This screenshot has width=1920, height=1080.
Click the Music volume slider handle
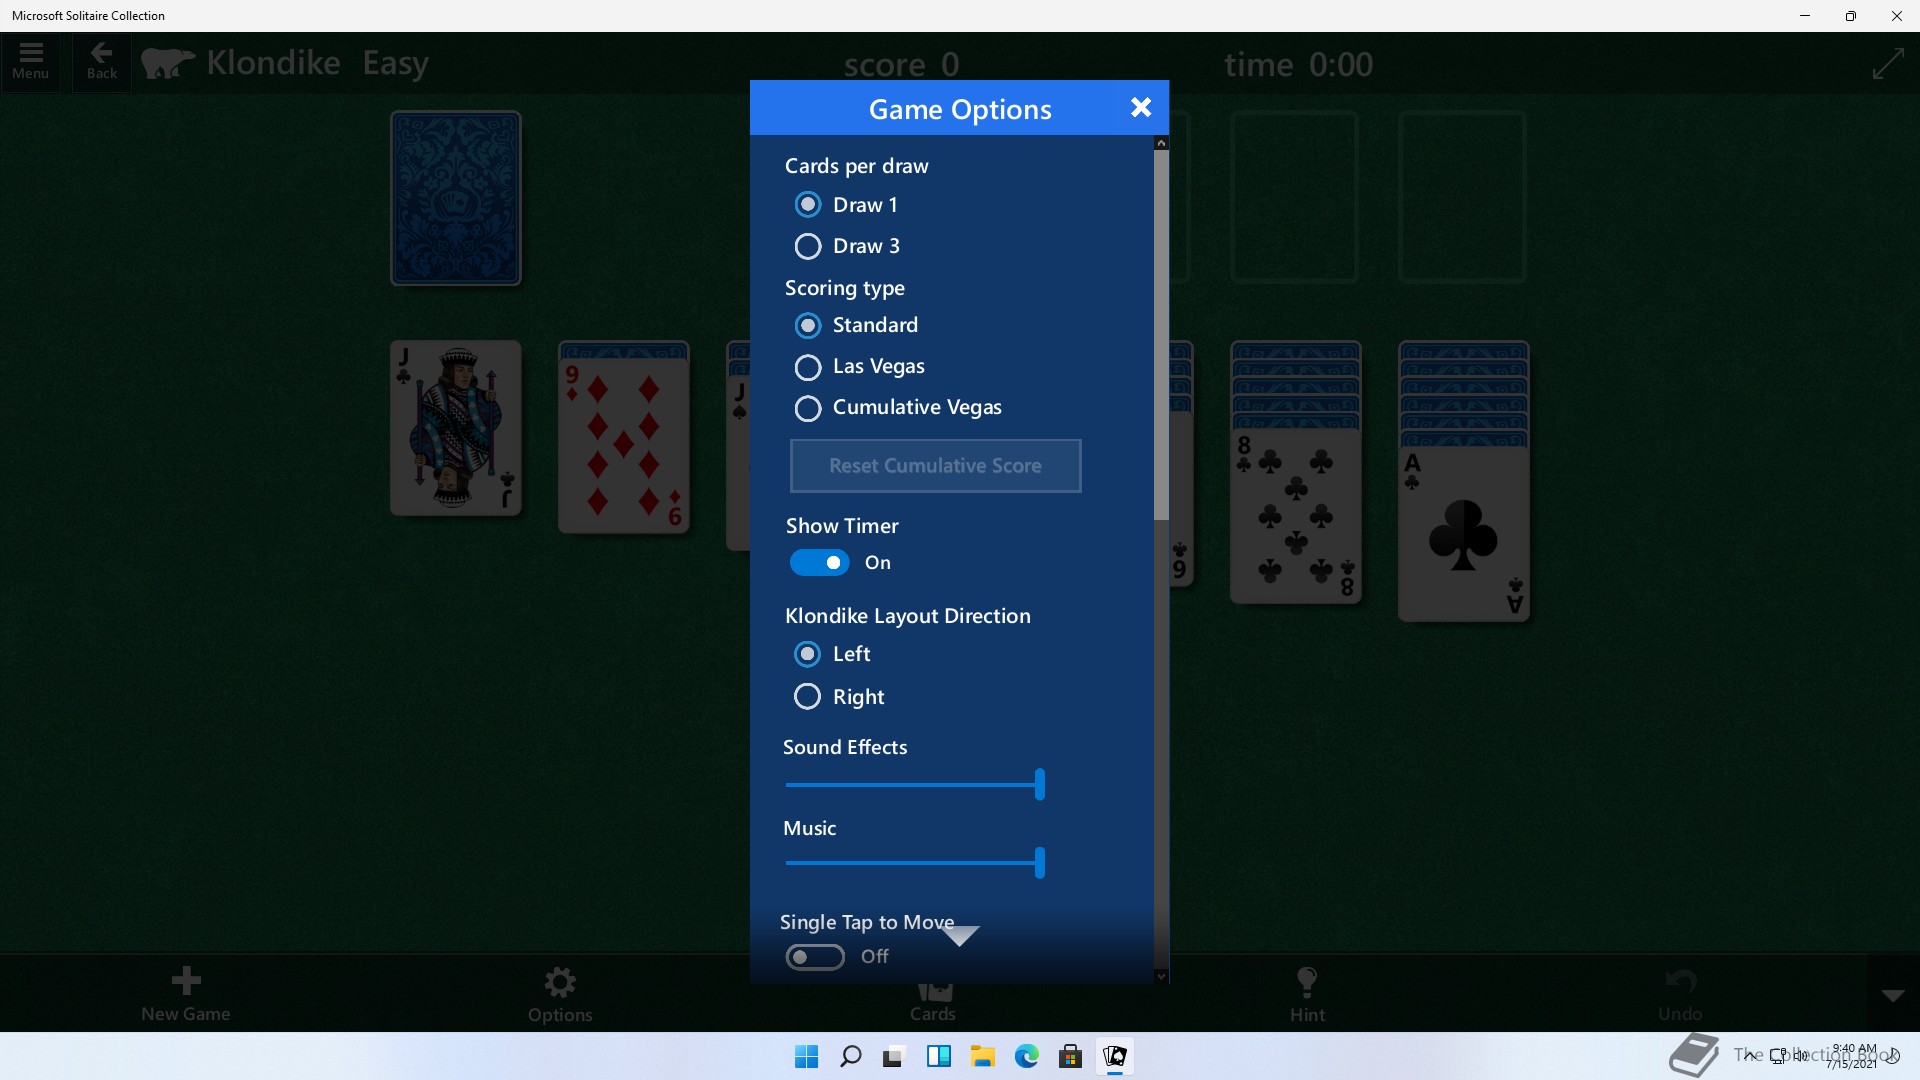[1040, 862]
